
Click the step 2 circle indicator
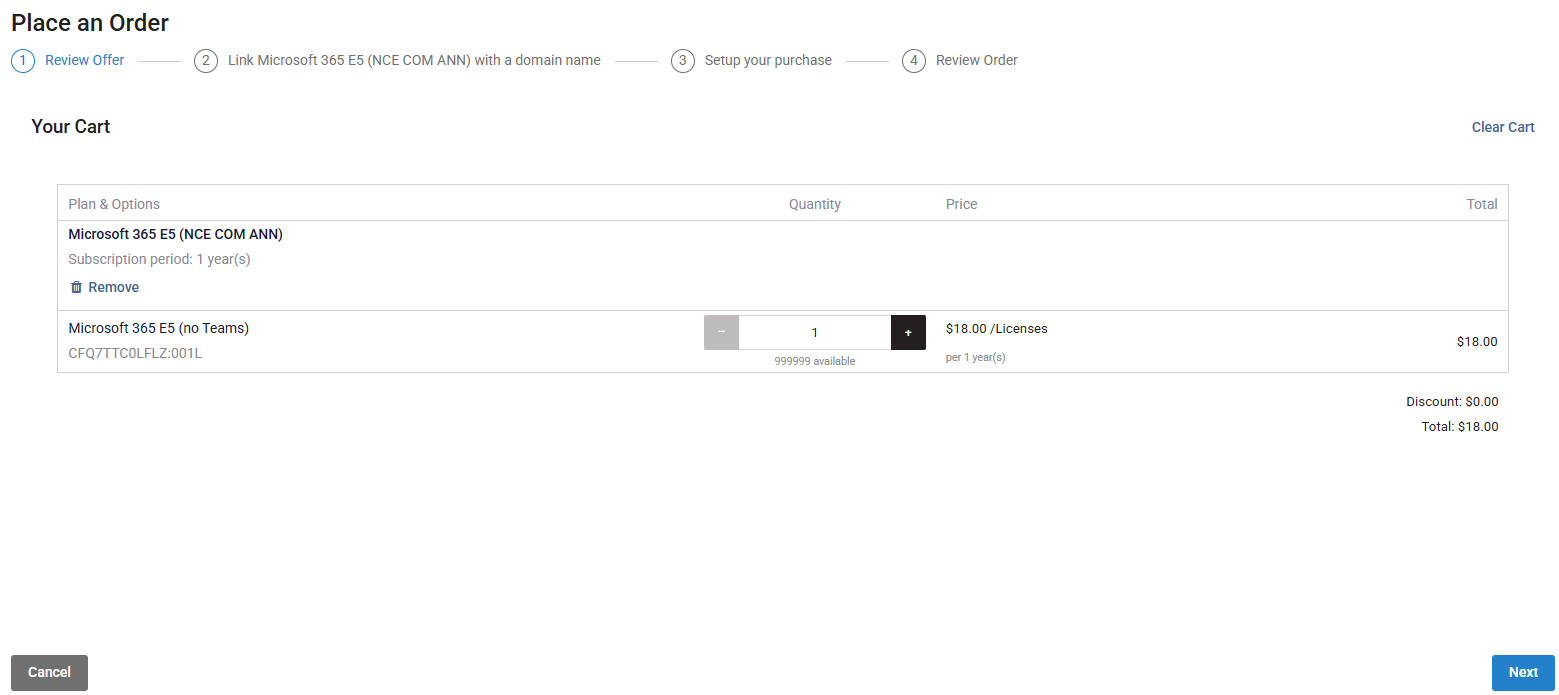(206, 61)
